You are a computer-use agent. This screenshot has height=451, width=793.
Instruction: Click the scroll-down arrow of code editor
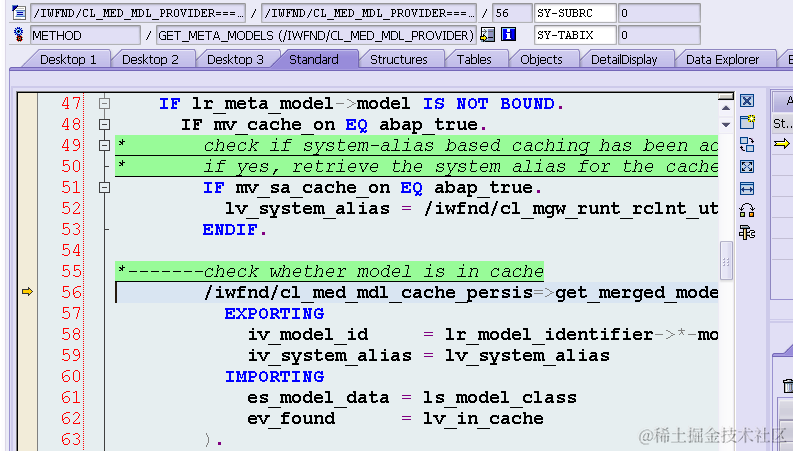726,124
